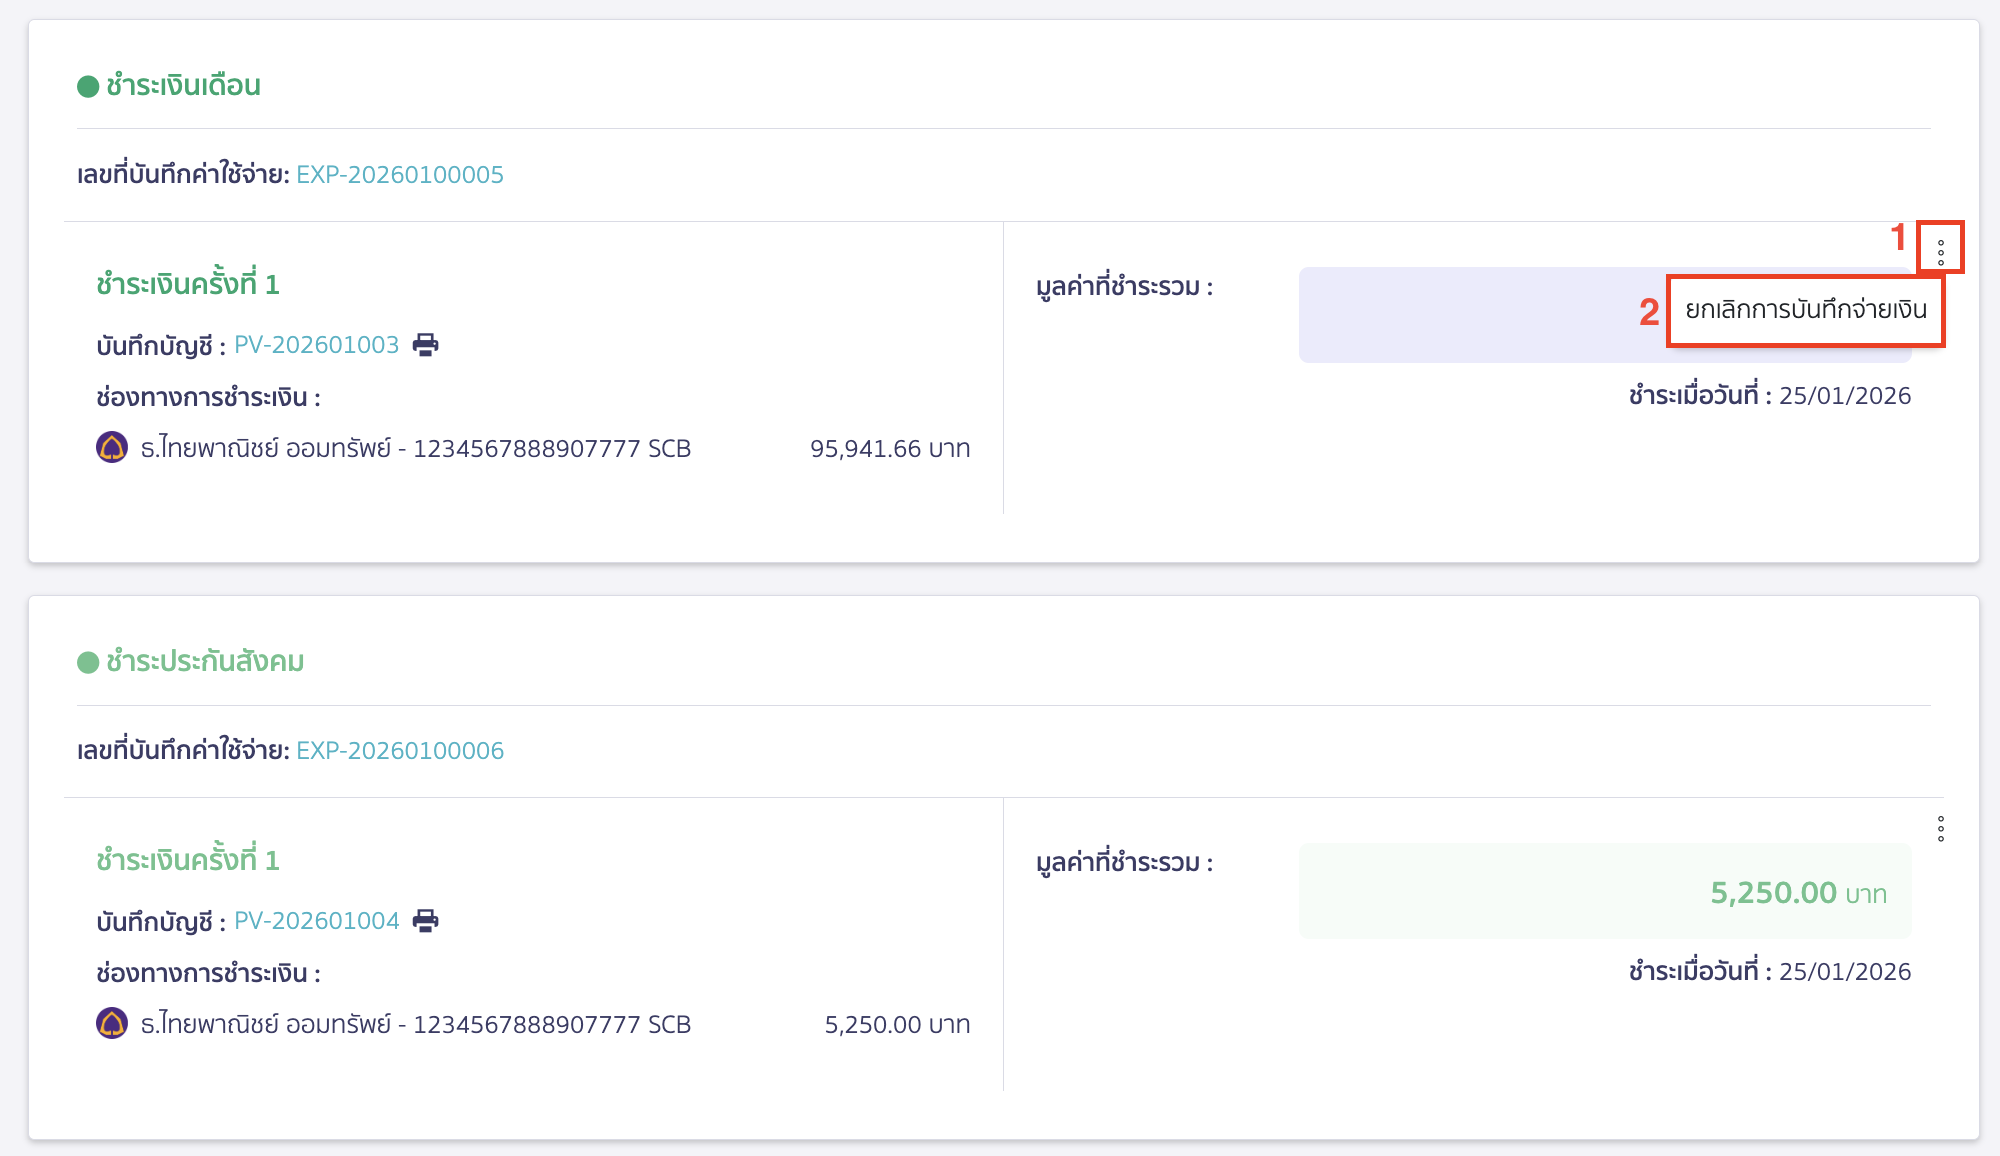
Task: Click ชำระเงินครั้งที่ 1 under social security
Action: click(188, 860)
